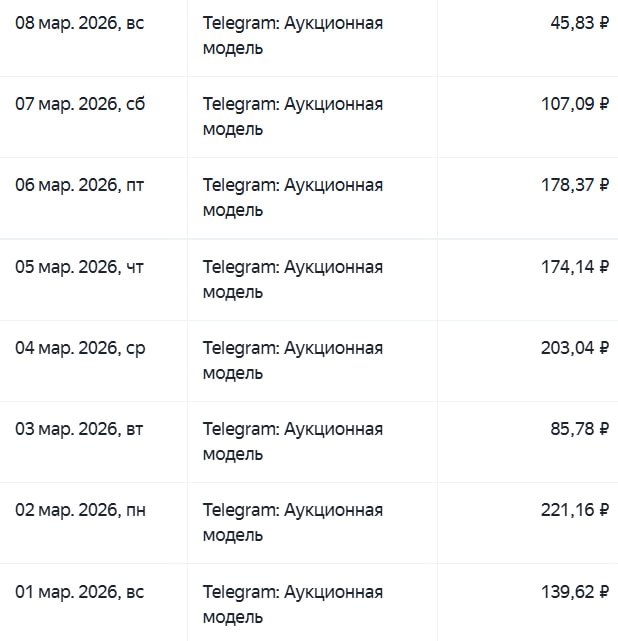Select the 07 мар. 2026, сб date
Screen dimensions: 618x641
pyautogui.click(x=80, y=104)
